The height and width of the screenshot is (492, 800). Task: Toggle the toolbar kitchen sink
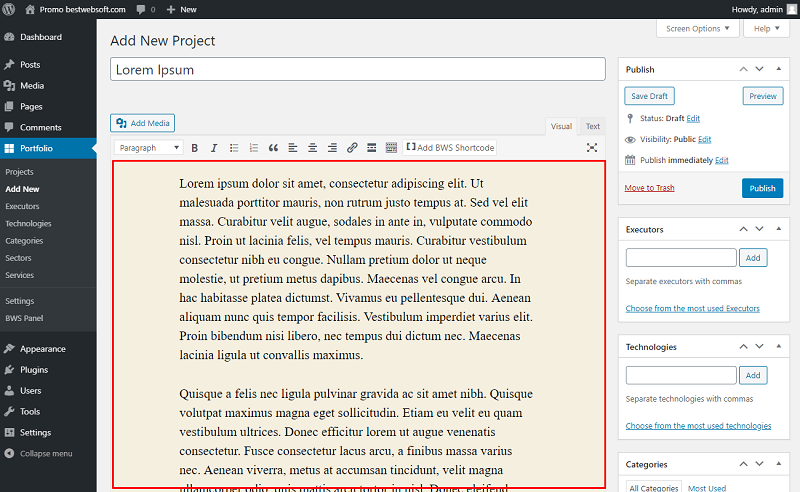391,147
